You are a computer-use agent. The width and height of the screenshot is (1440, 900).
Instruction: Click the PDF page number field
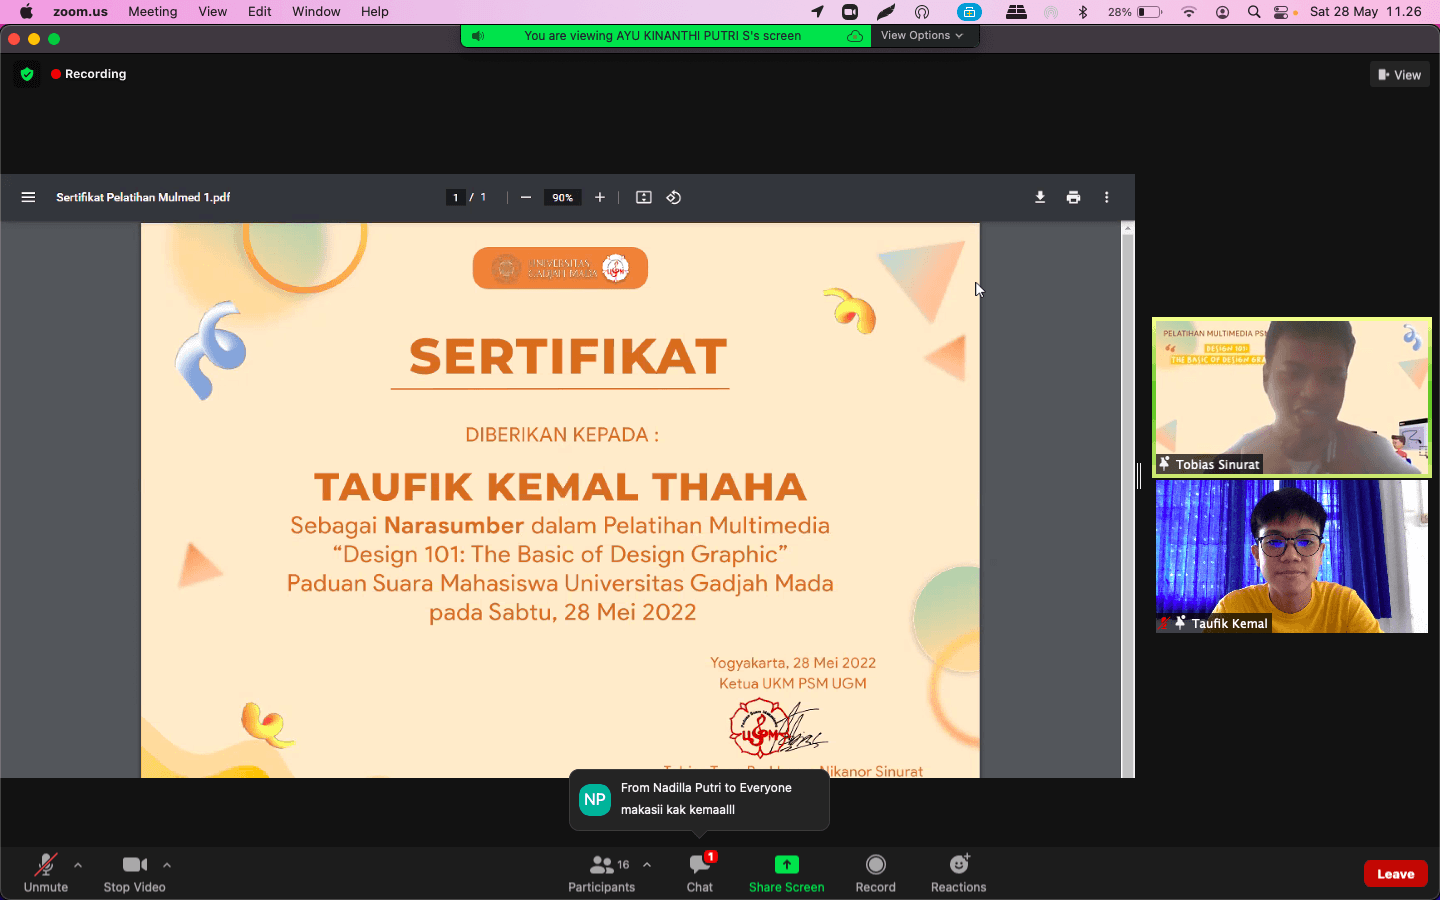tap(455, 197)
